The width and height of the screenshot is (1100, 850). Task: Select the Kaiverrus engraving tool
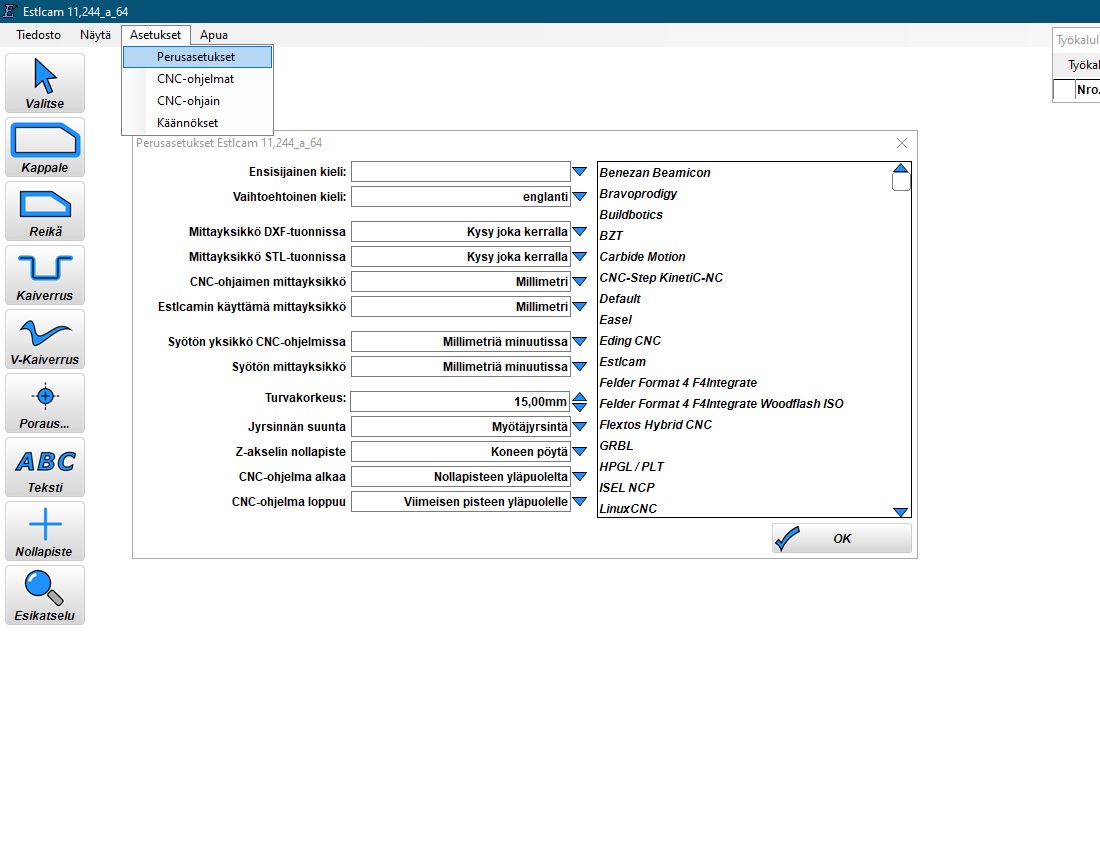(45, 275)
